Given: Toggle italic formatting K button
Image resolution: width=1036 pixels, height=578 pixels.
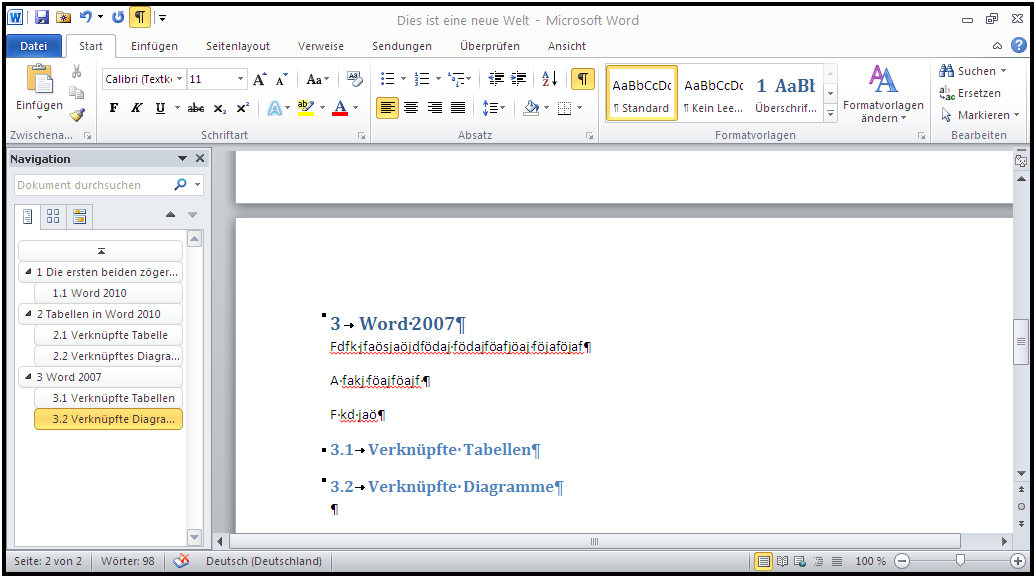Looking at the screenshot, I should click(x=137, y=108).
